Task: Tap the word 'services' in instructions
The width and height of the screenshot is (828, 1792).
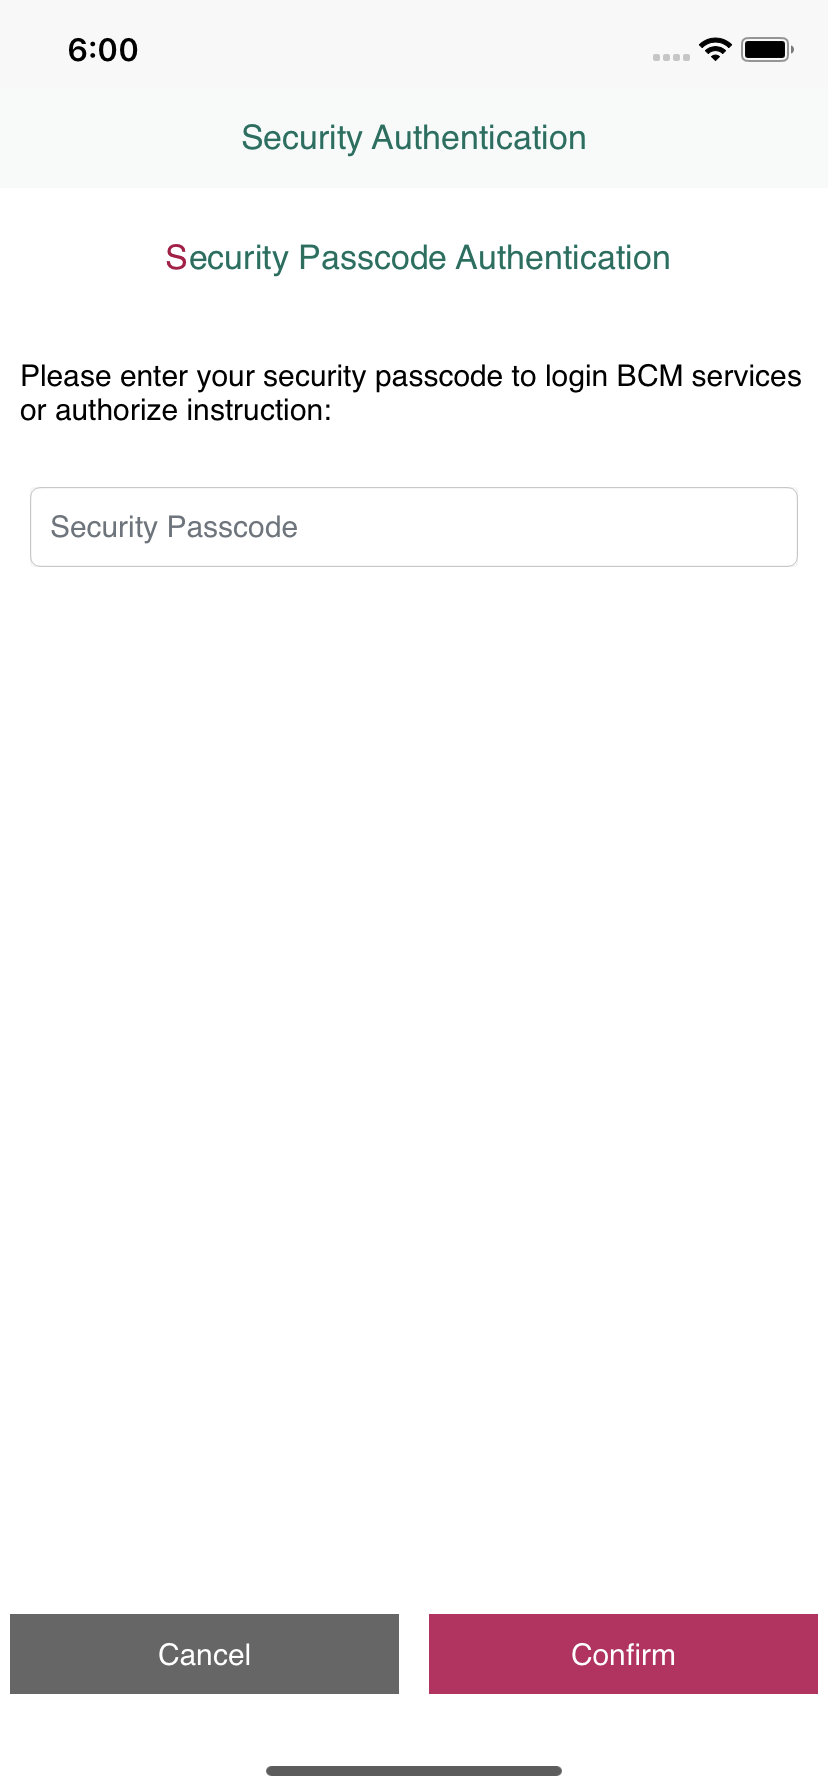Action: tap(746, 376)
